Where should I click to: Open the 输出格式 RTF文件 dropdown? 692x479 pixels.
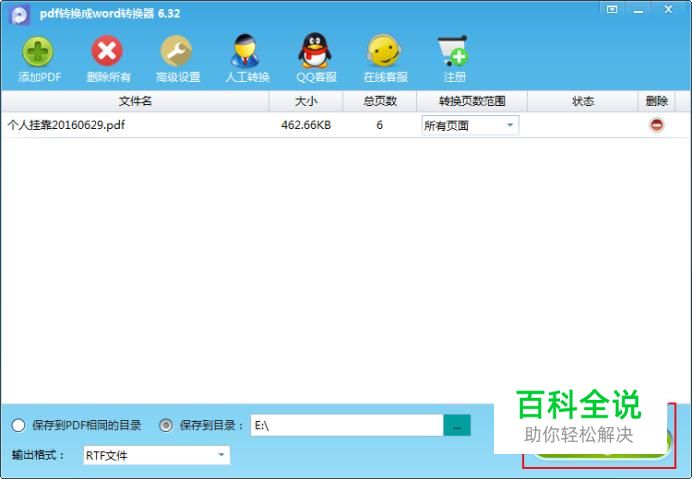click(x=157, y=455)
